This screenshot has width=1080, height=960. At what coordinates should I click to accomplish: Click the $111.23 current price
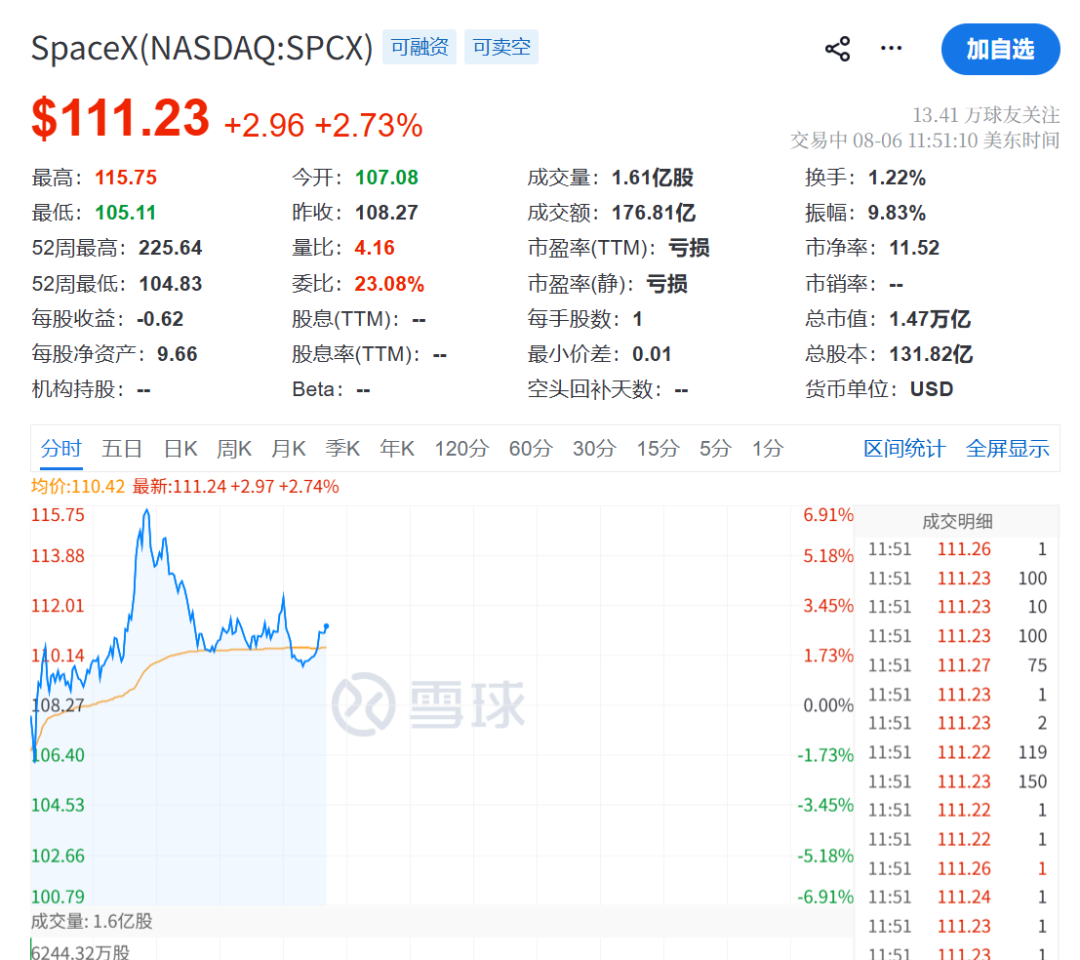tap(121, 118)
